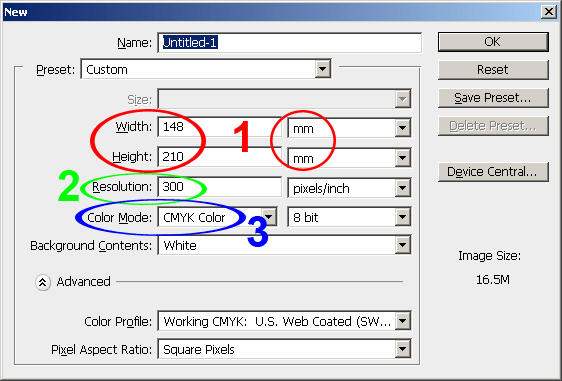
Task: Click the Resolution field showing 300
Action: click(219, 187)
